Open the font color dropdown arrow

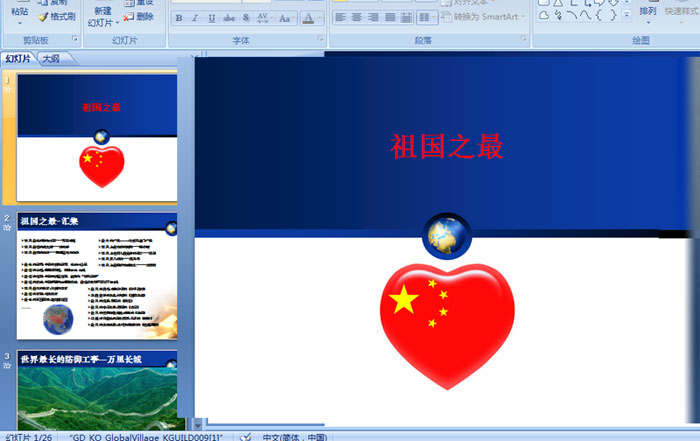click(x=320, y=18)
